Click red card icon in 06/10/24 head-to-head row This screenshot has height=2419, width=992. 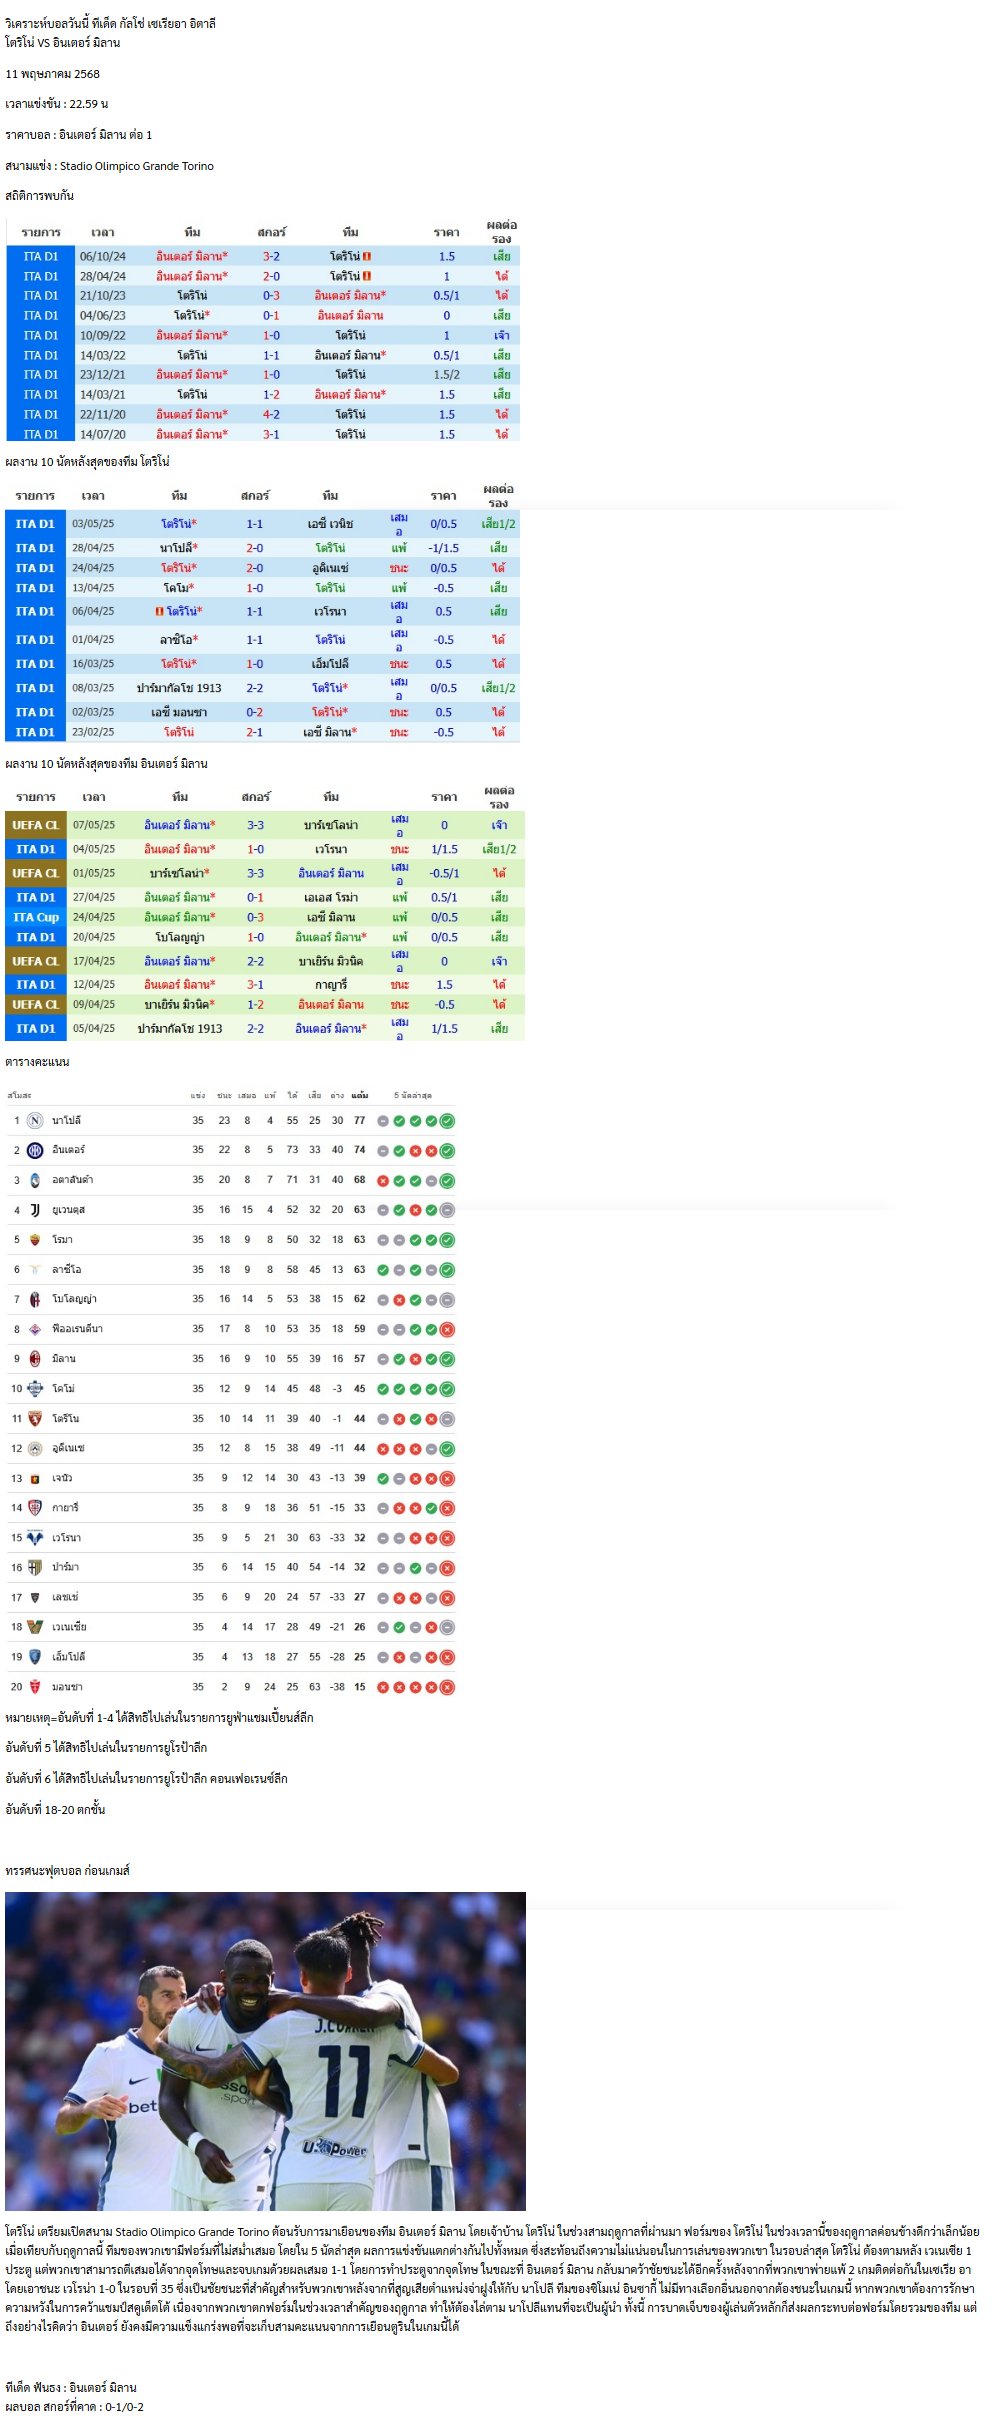(367, 257)
